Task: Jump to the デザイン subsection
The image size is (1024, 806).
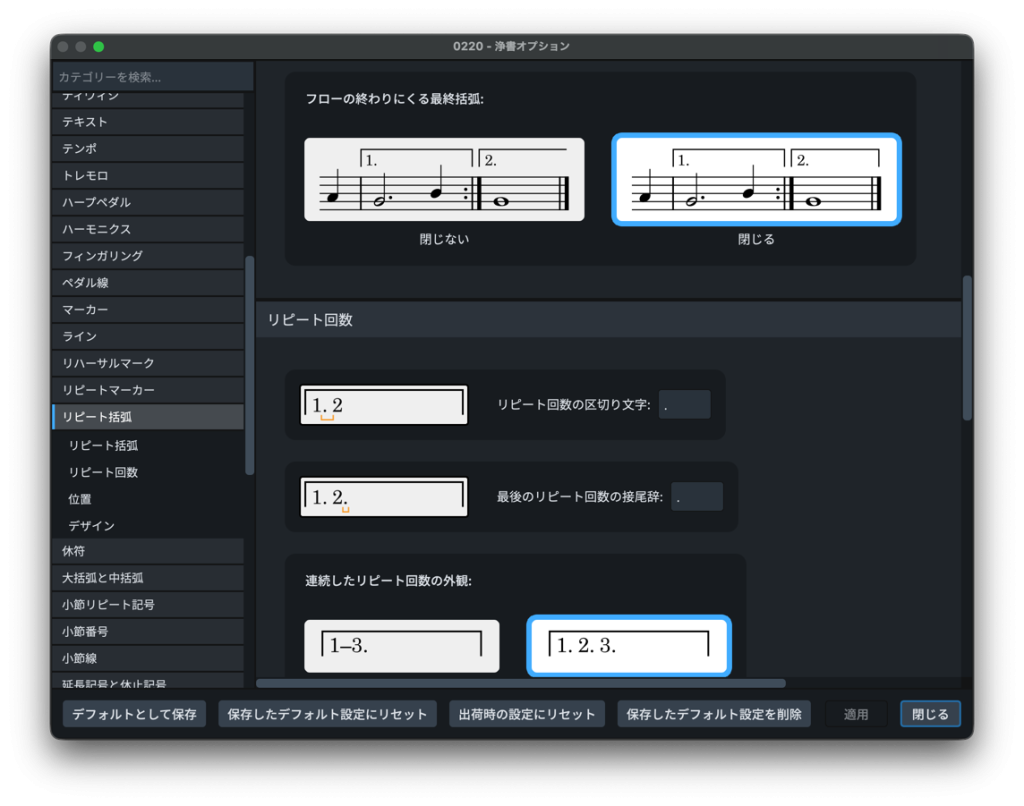Action: point(91,526)
